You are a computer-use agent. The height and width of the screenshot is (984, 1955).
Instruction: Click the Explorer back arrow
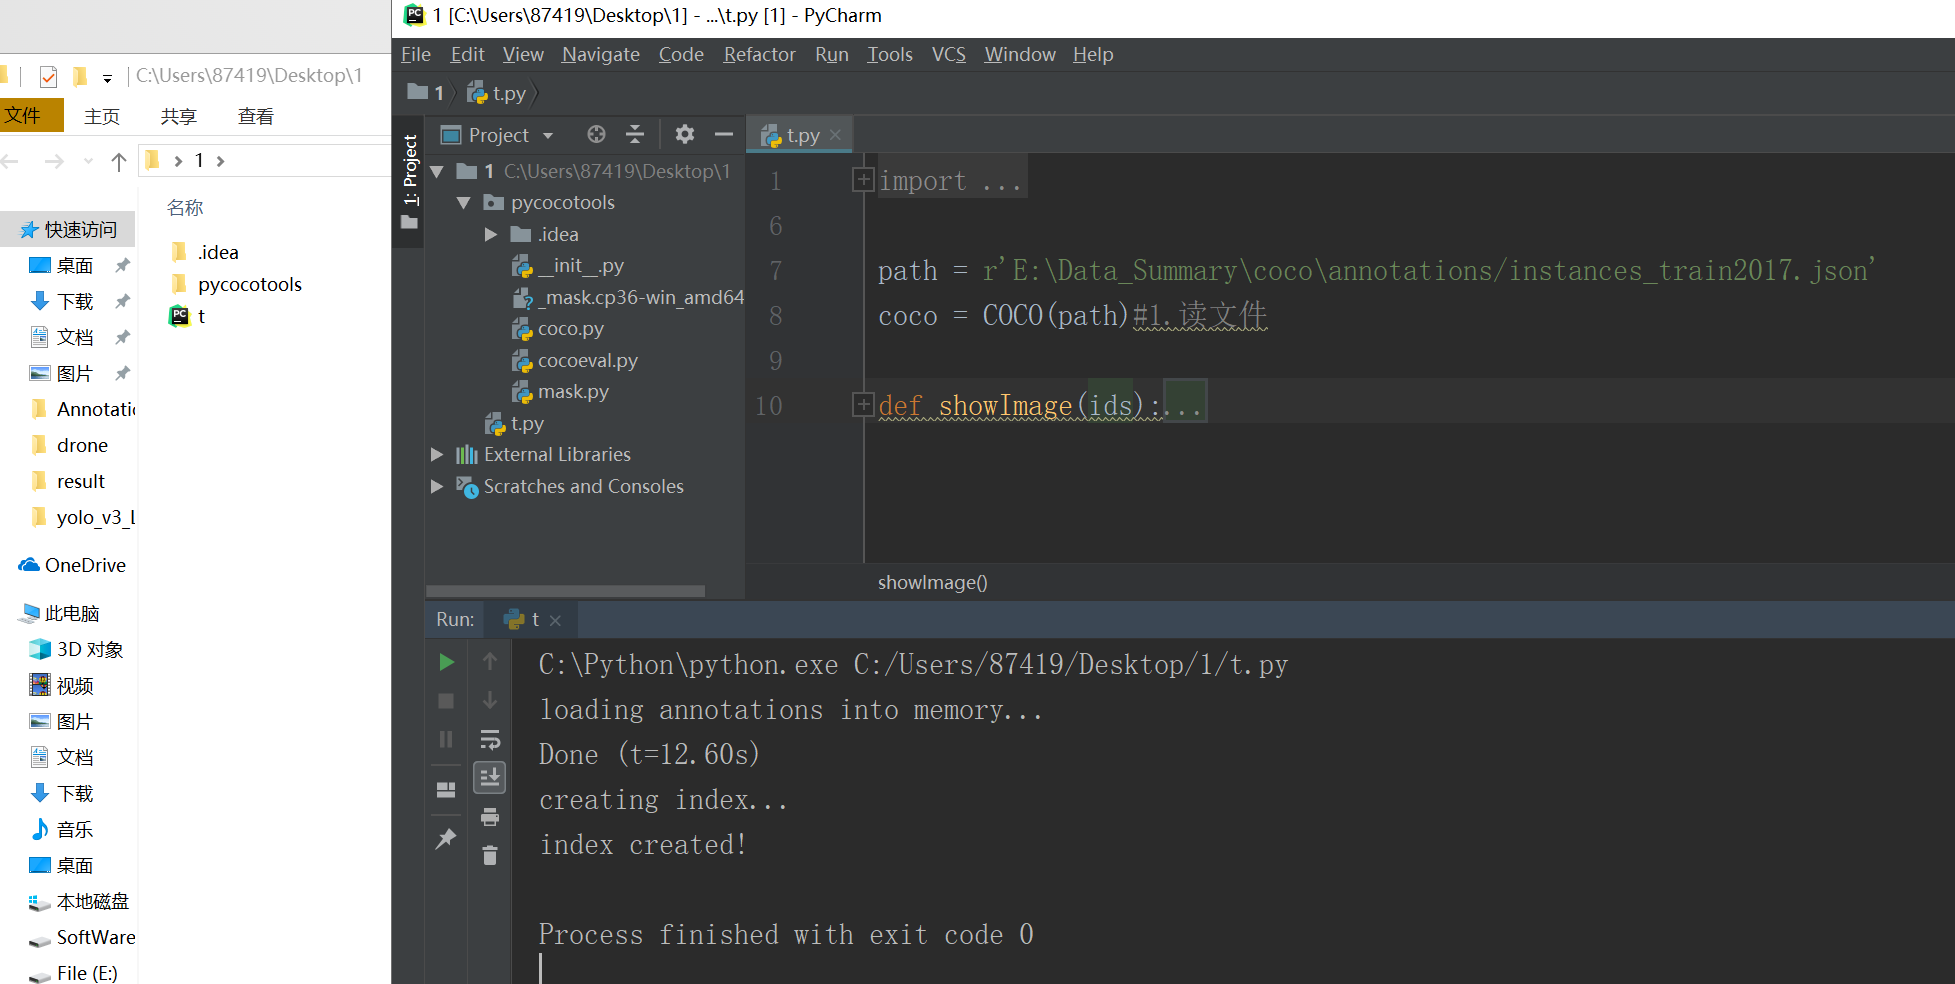coord(11,161)
